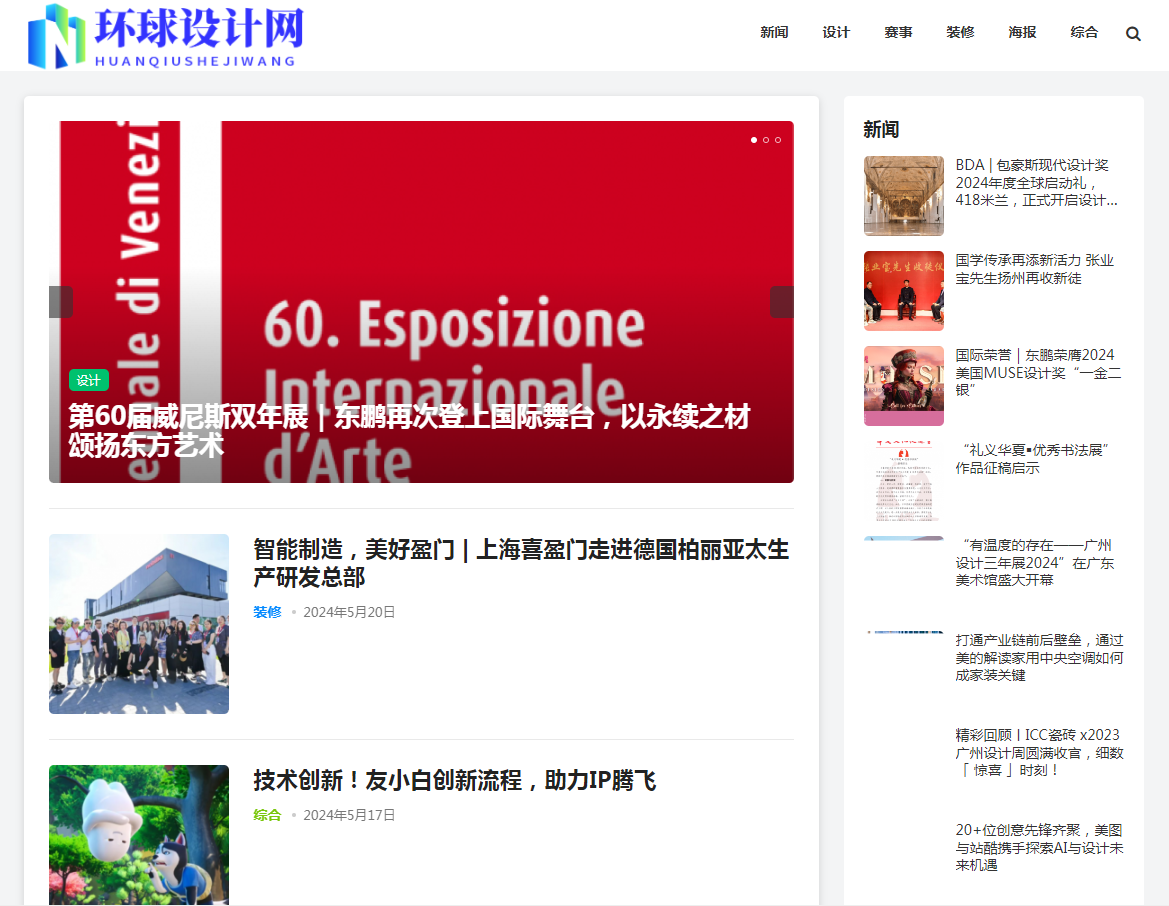Open headline 第60届威尼斯双年展 article
Screen dimensions: 1169x906
(409, 431)
